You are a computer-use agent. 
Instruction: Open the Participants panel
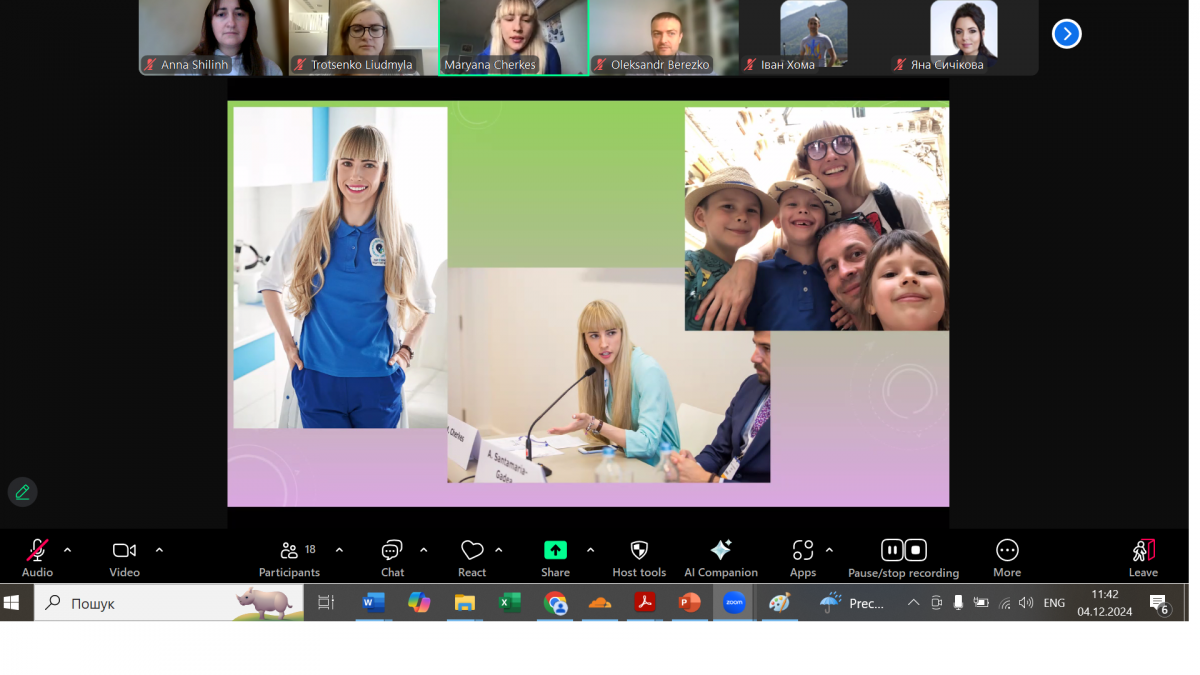click(x=289, y=551)
